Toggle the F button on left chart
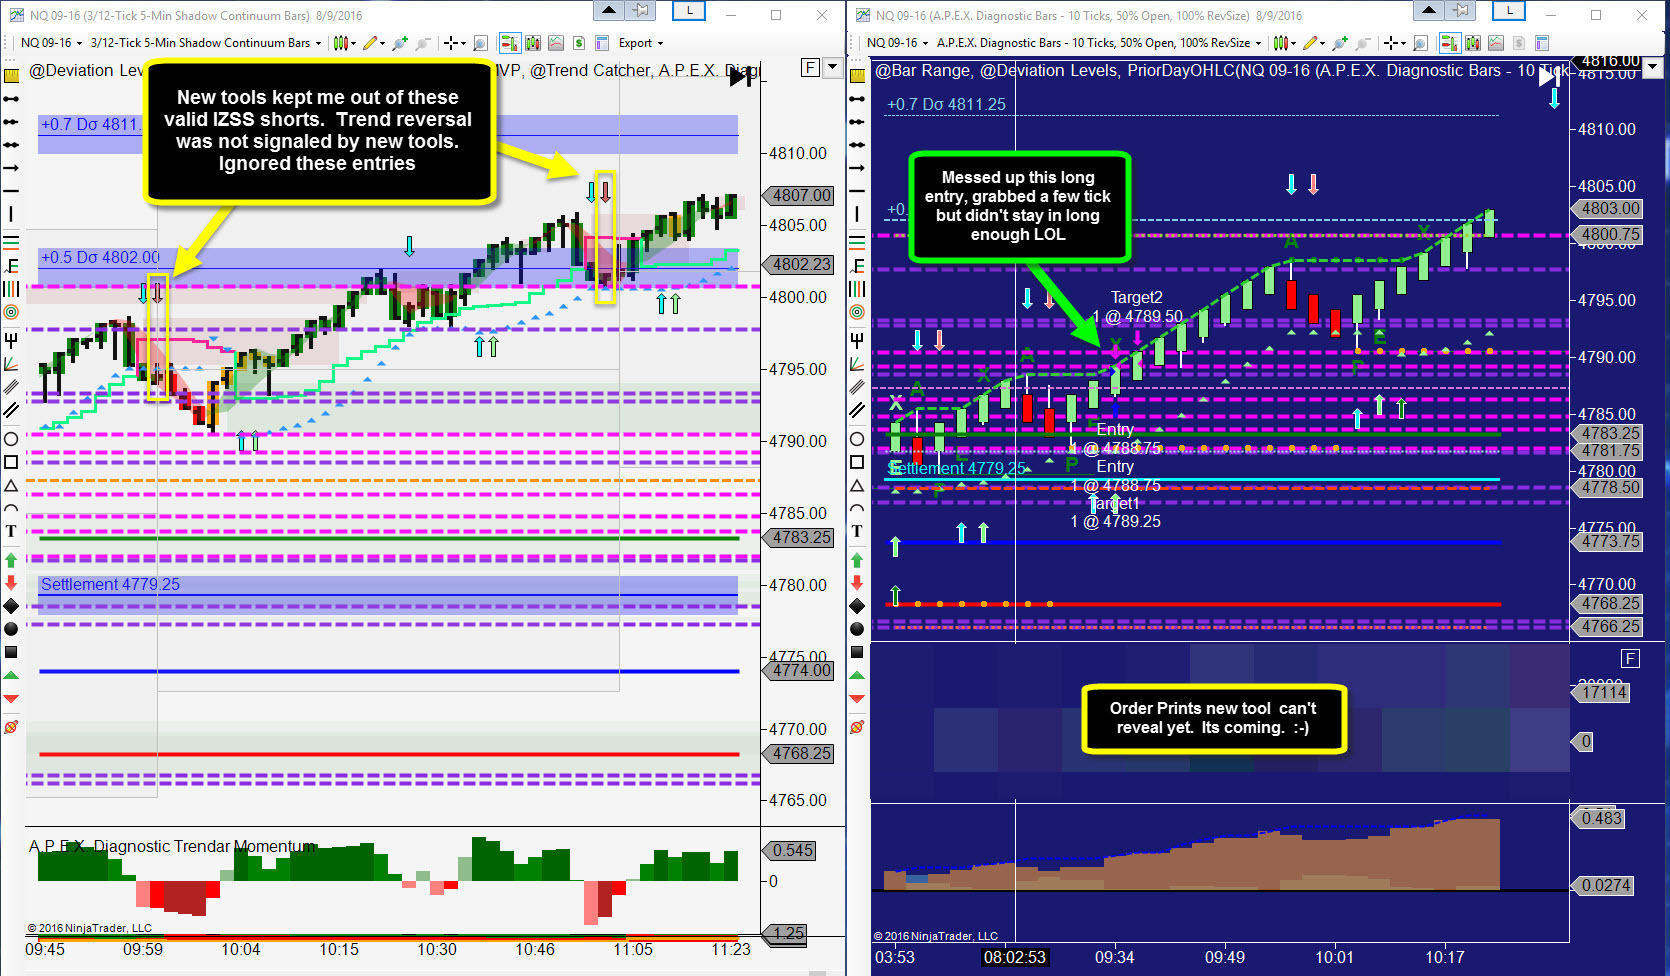 (811, 68)
